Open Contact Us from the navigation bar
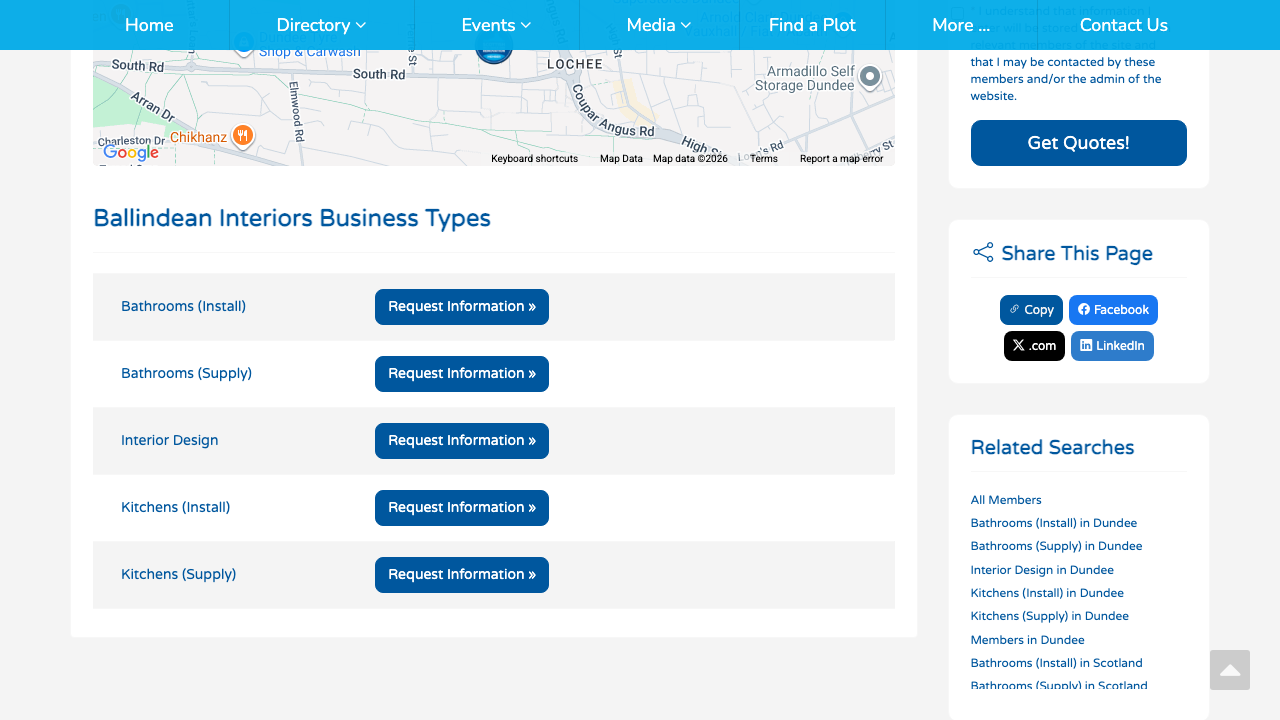 pos(1123,25)
